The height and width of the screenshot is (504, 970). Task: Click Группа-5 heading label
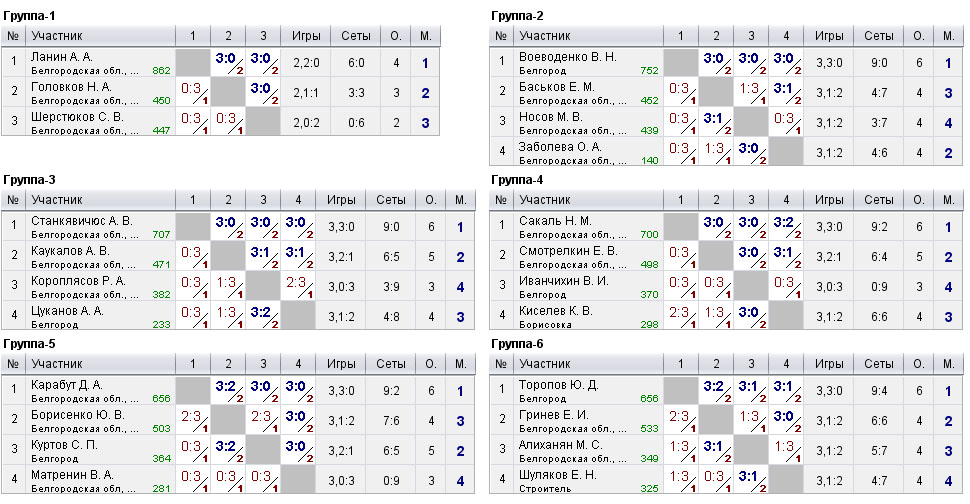29,344
